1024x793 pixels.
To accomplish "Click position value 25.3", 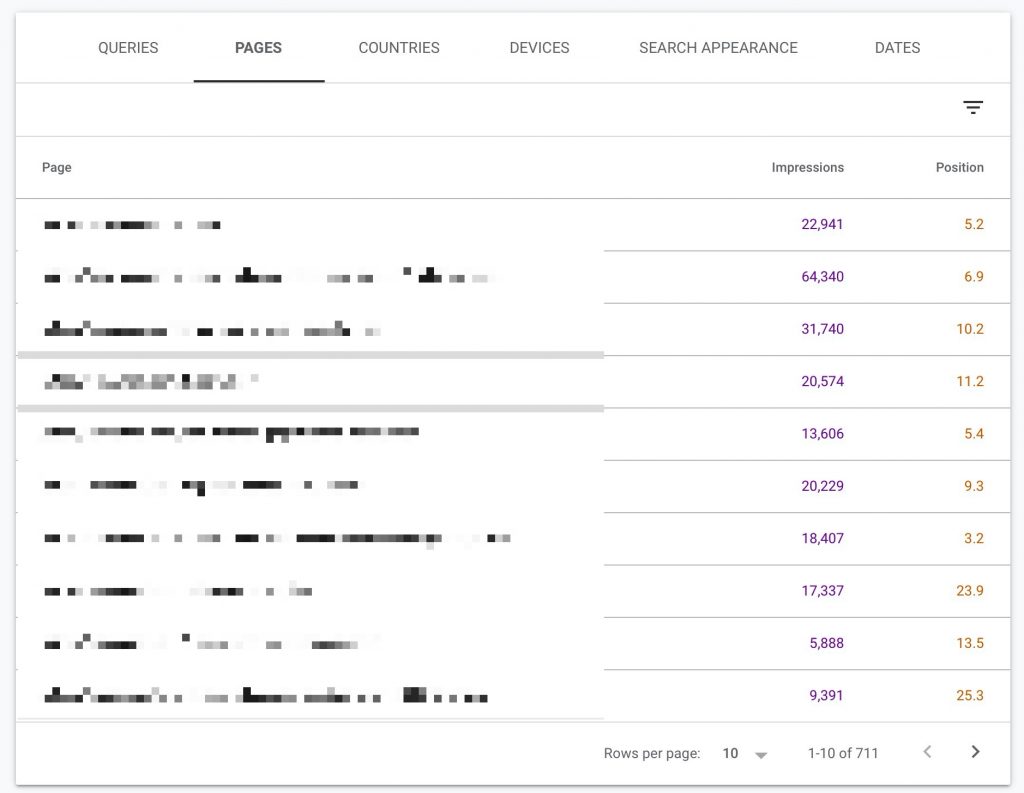I will (x=970, y=695).
